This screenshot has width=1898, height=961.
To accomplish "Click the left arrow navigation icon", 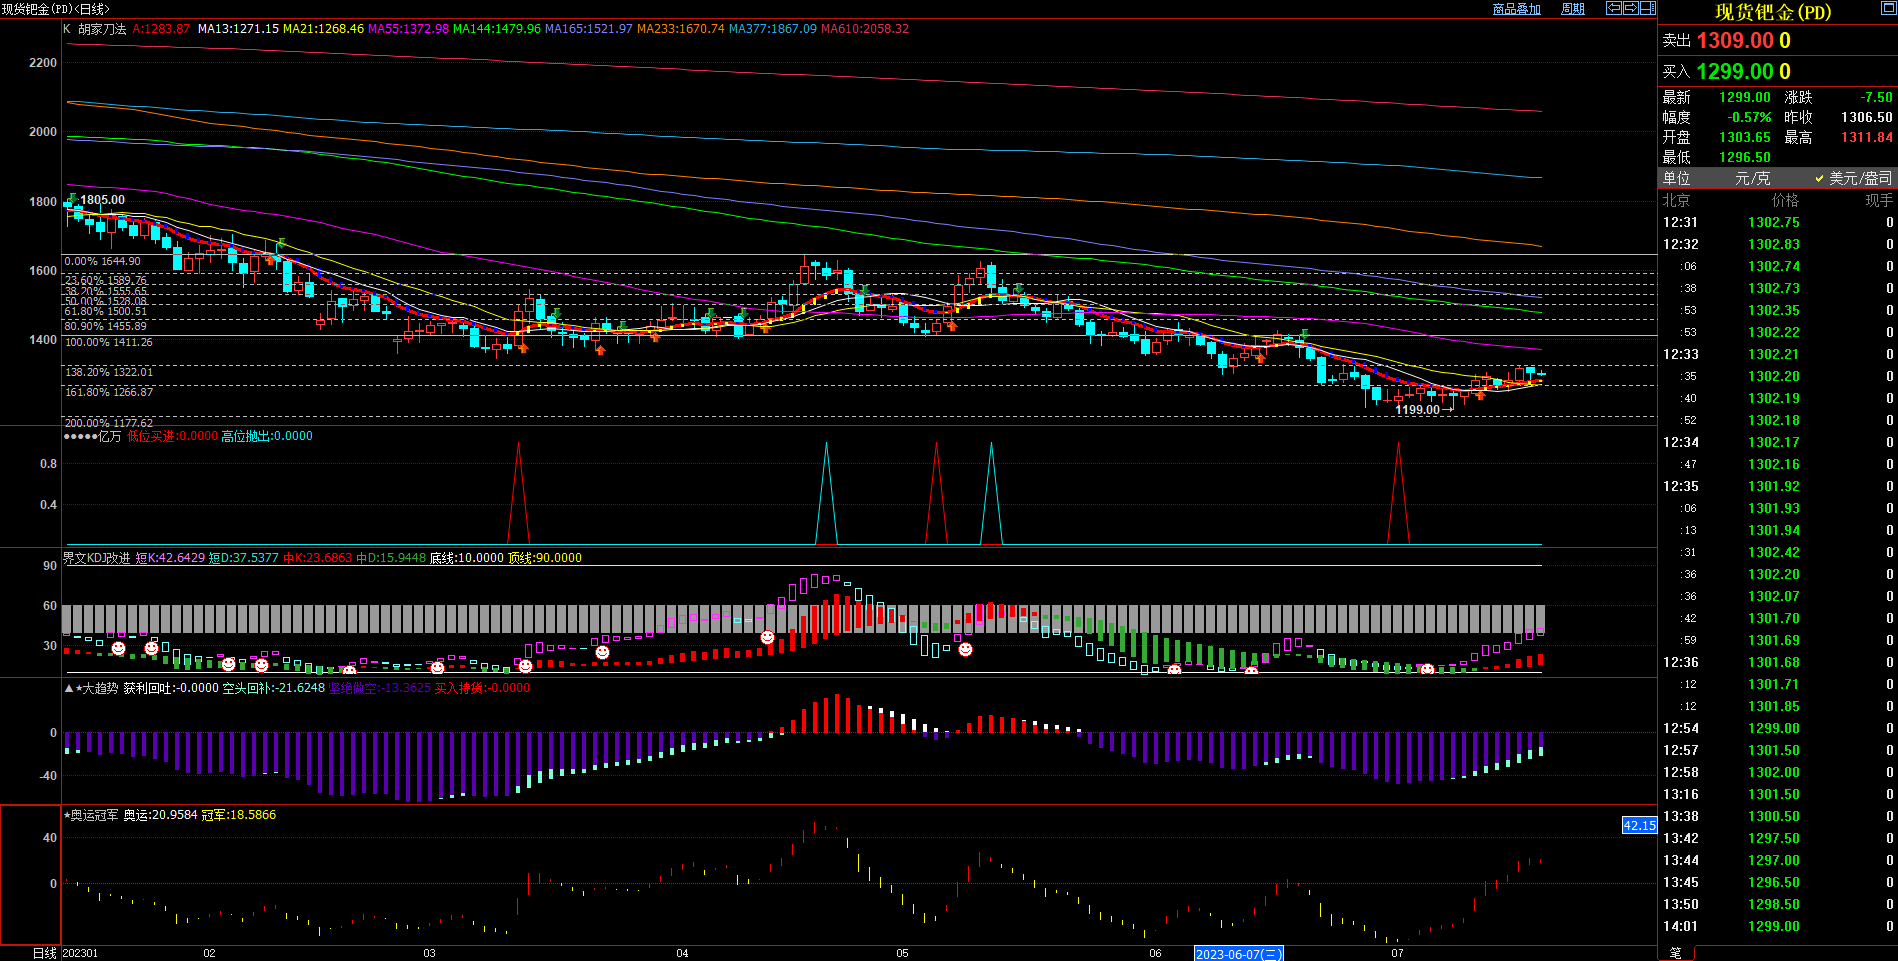I will (x=1613, y=8).
